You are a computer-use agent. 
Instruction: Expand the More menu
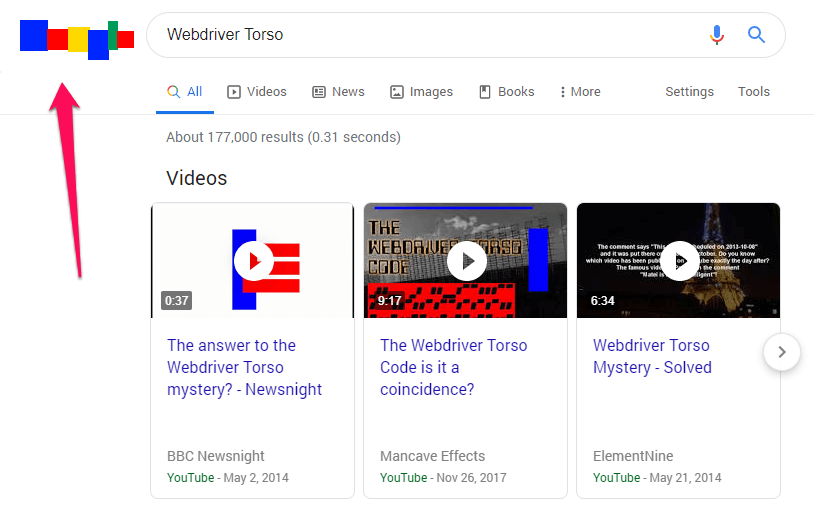click(x=580, y=92)
